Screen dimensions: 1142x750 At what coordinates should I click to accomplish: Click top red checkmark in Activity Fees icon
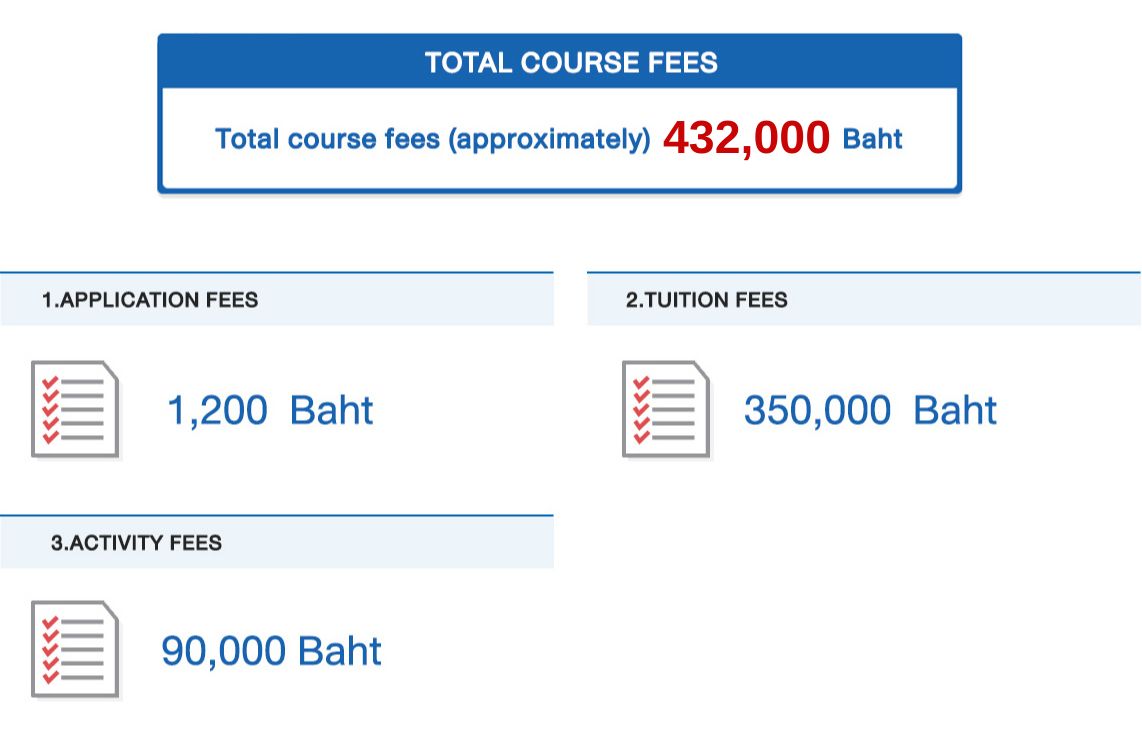[x=51, y=622]
